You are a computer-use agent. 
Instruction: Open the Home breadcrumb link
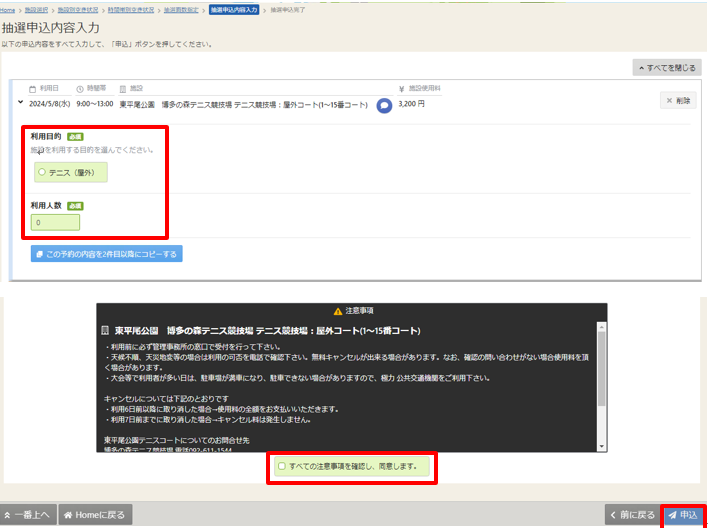click(8, 9)
